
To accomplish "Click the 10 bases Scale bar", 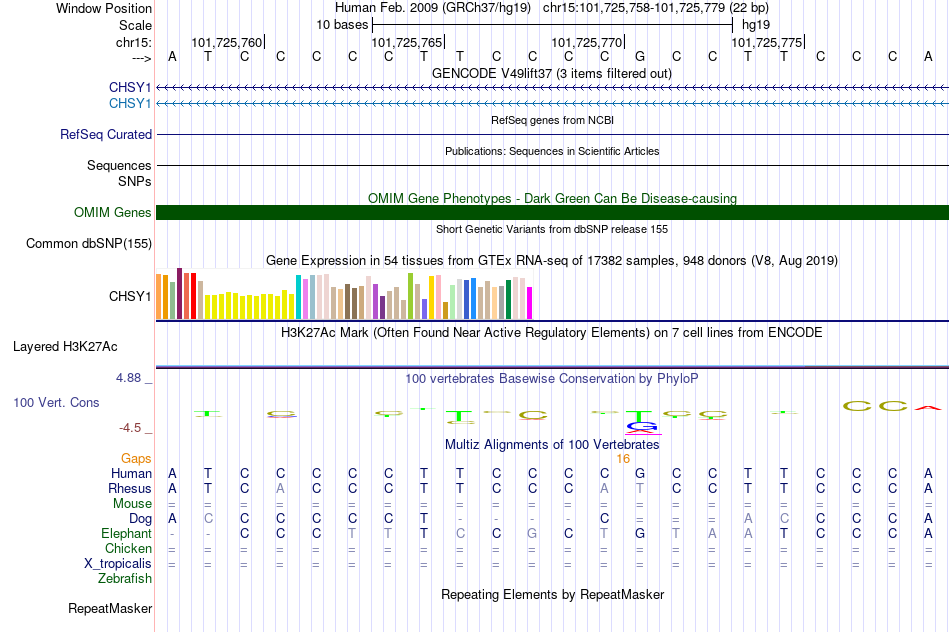I will (553, 25).
